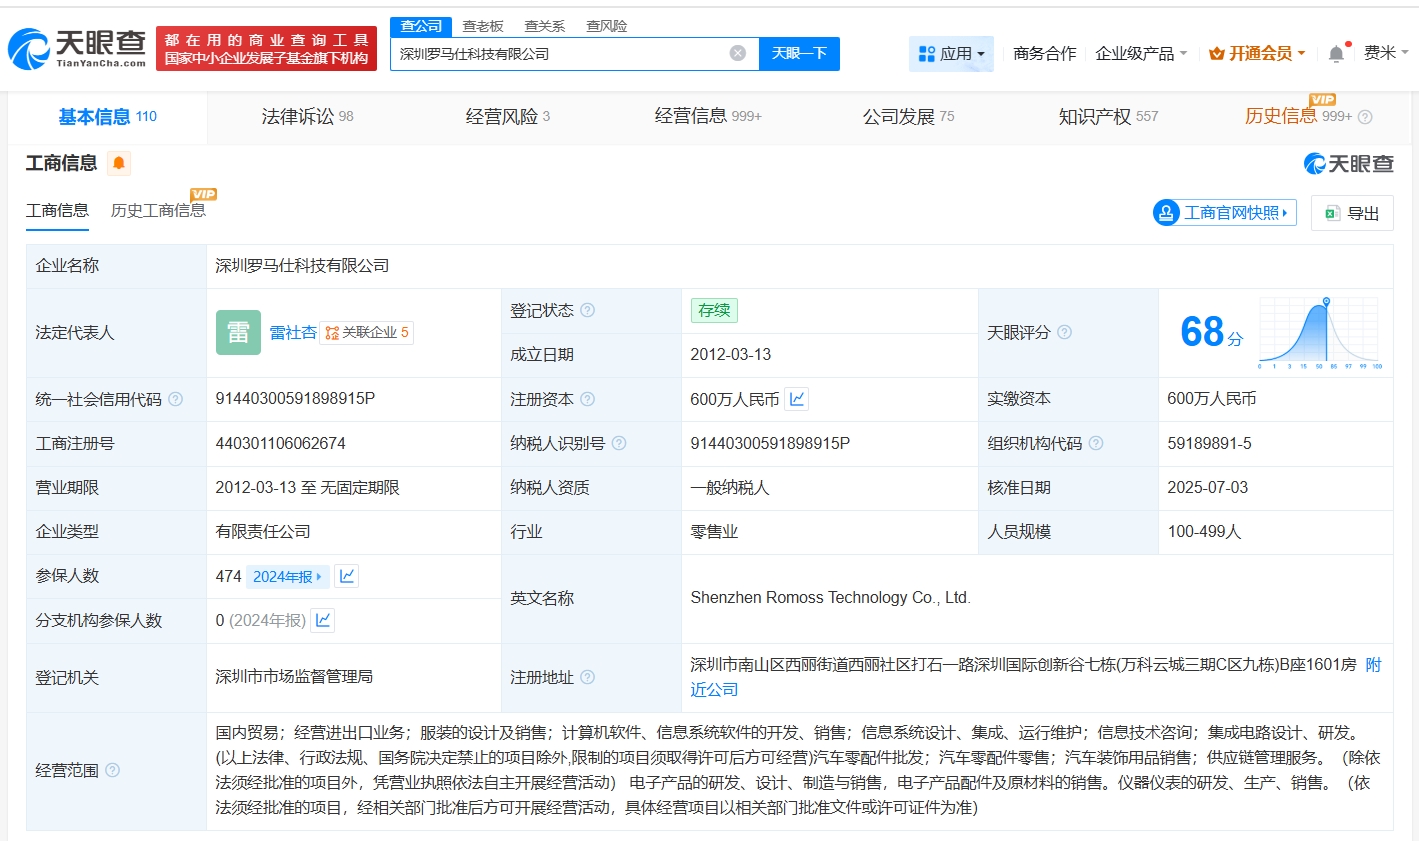Open registered capital trend chart icon

(x=797, y=399)
